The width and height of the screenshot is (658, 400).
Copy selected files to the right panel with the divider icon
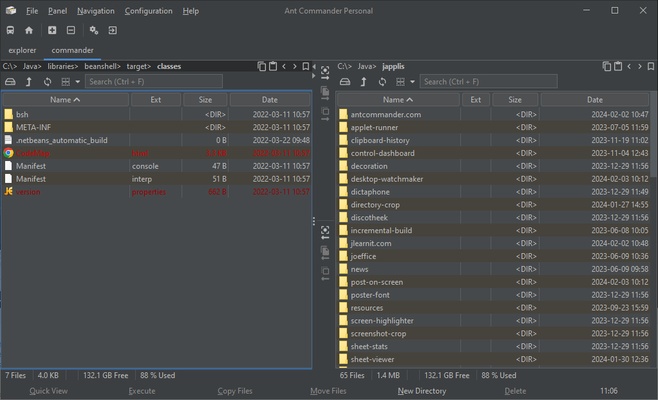[325, 93]
